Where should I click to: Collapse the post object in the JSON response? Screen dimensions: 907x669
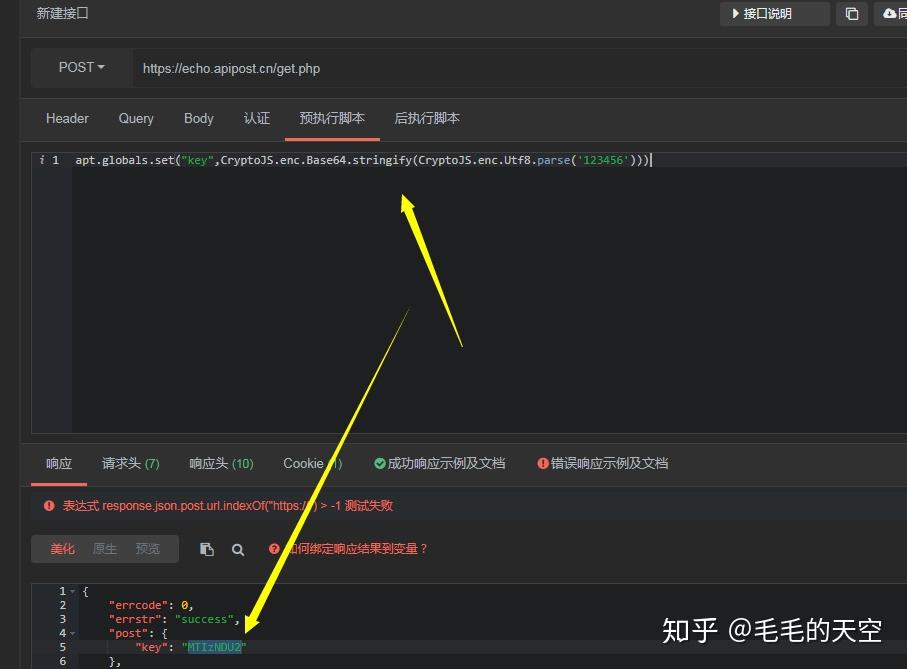click(x=73, y=632)
